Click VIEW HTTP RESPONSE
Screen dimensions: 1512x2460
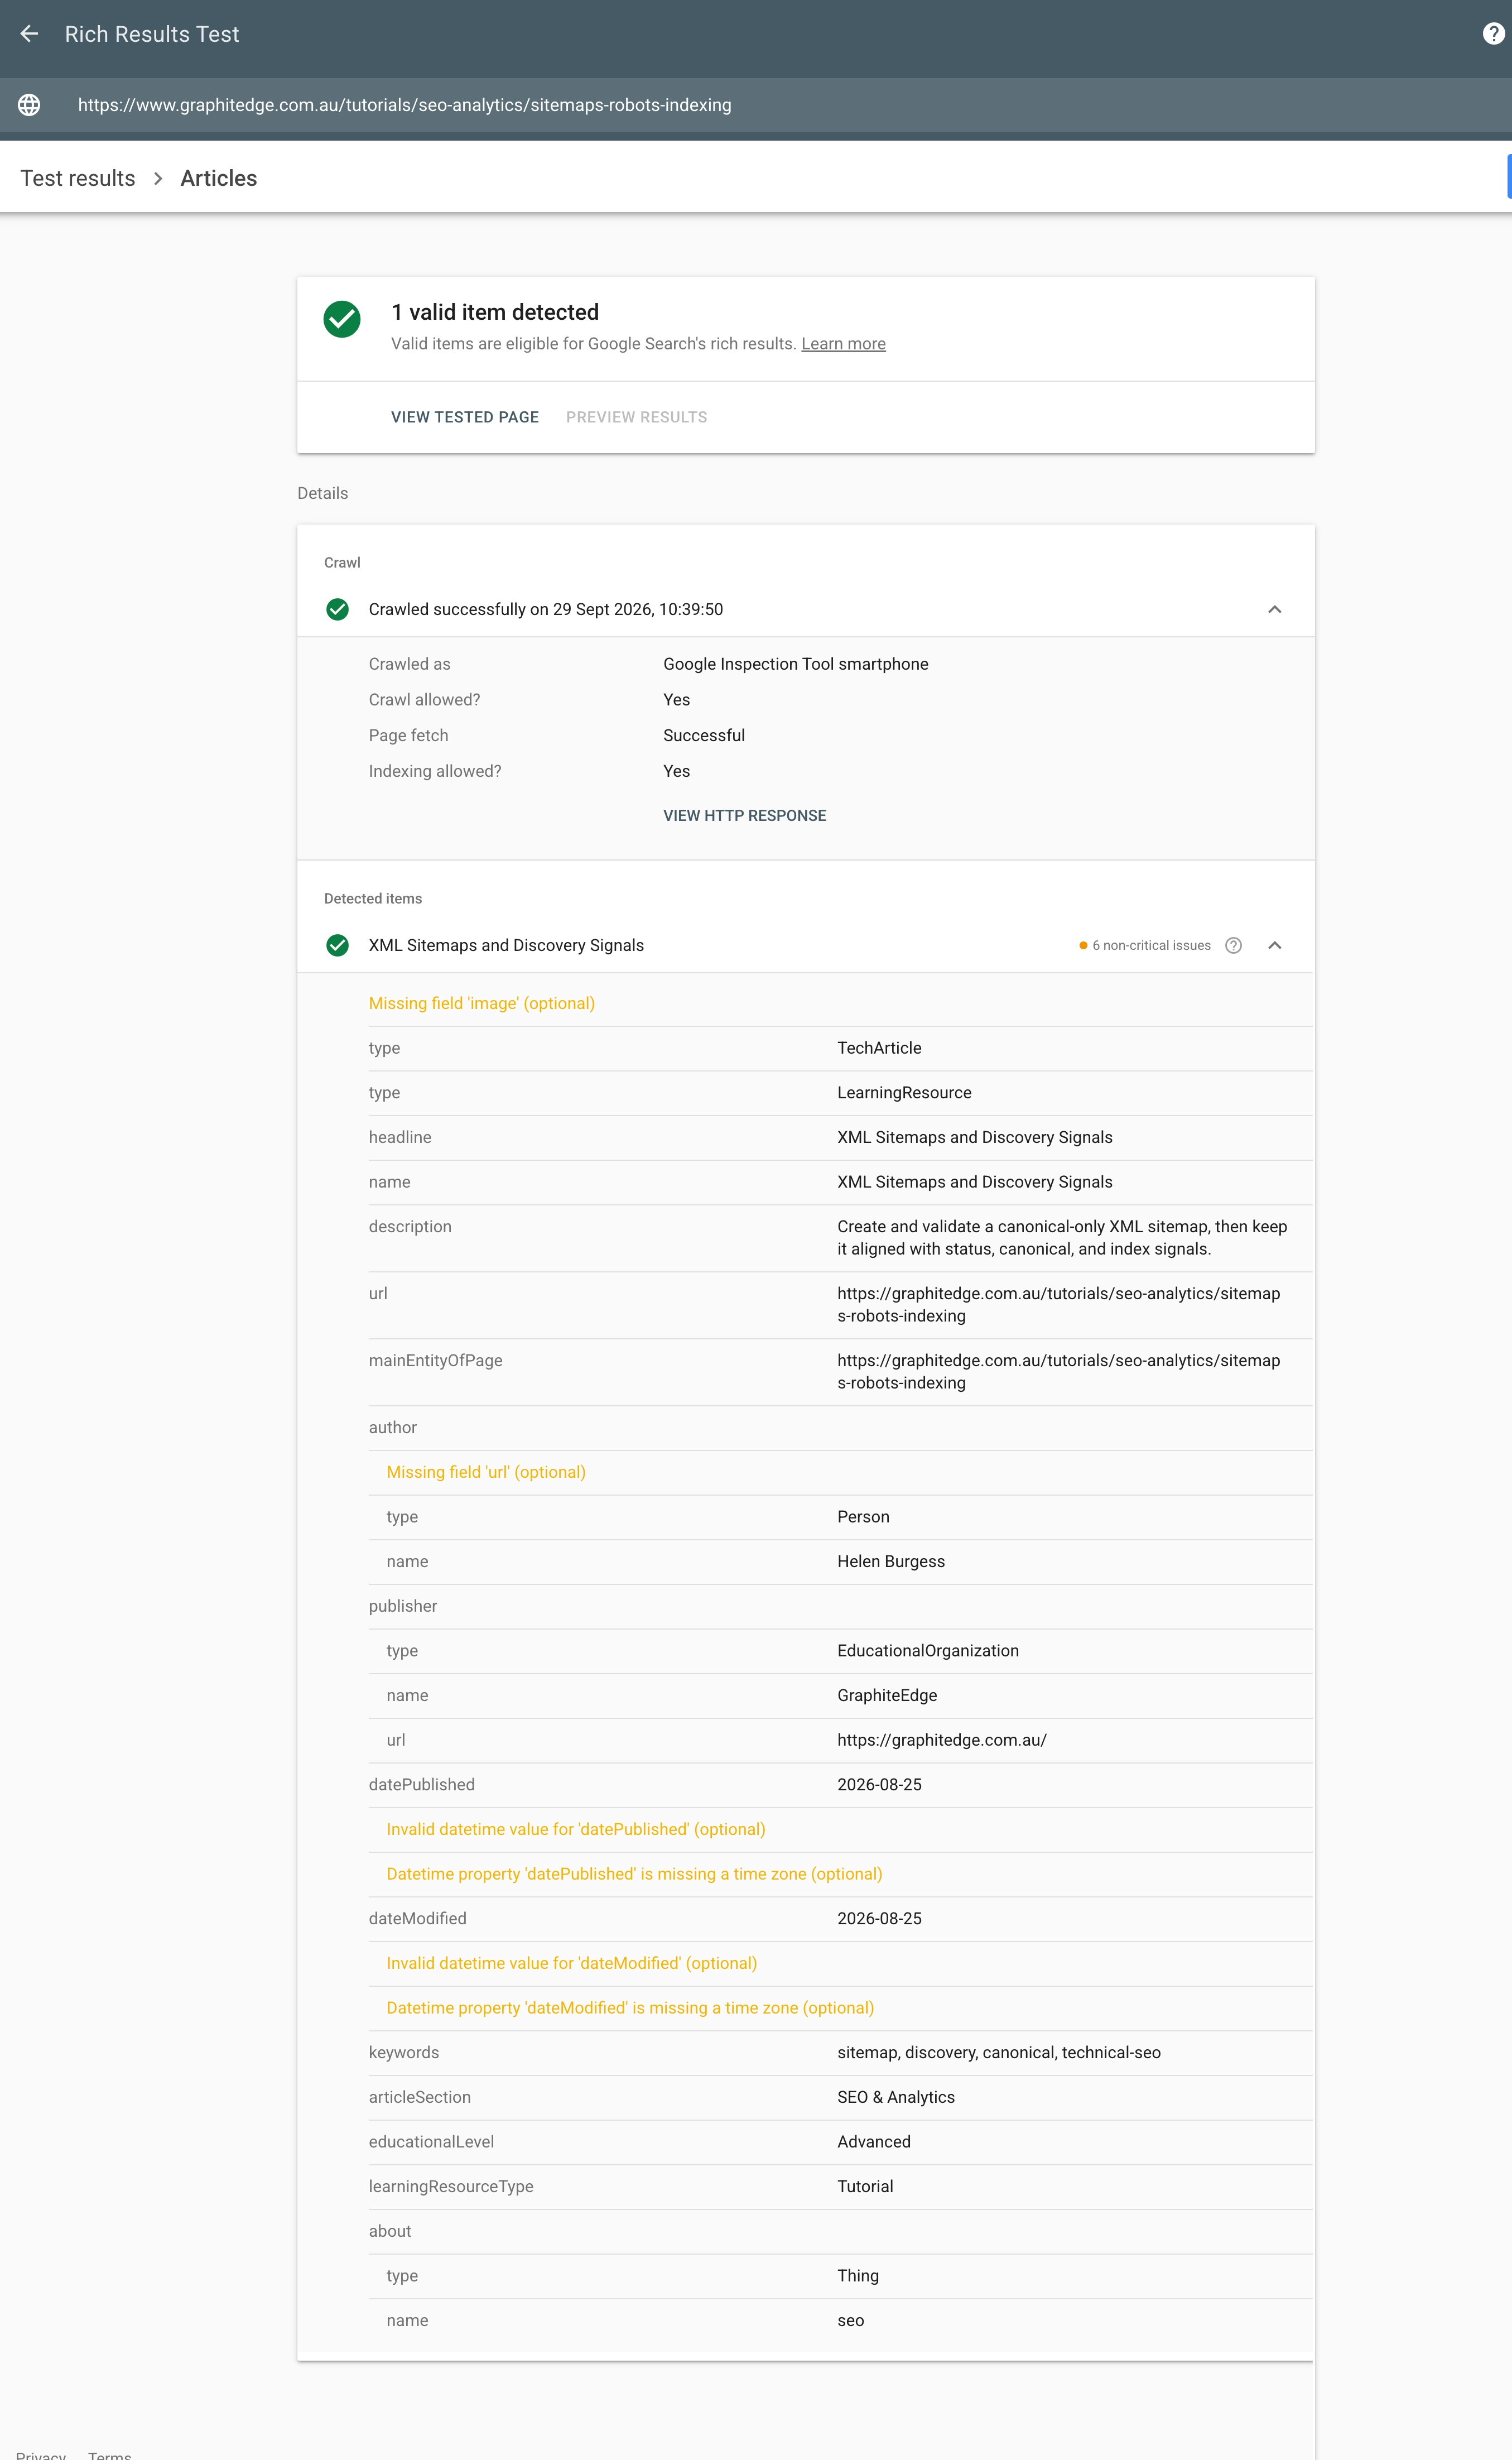[744, 816]
